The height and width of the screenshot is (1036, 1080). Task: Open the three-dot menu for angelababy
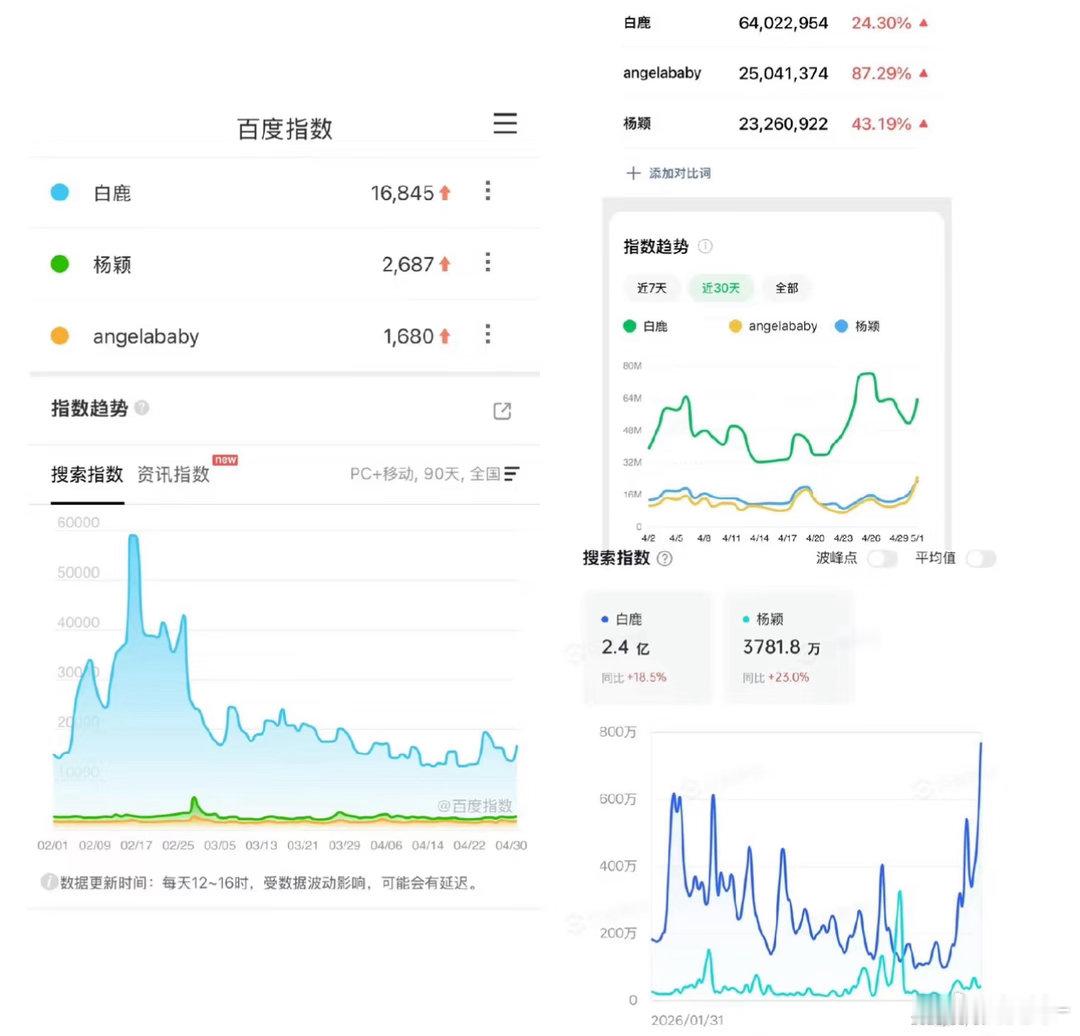coord(488,334)
